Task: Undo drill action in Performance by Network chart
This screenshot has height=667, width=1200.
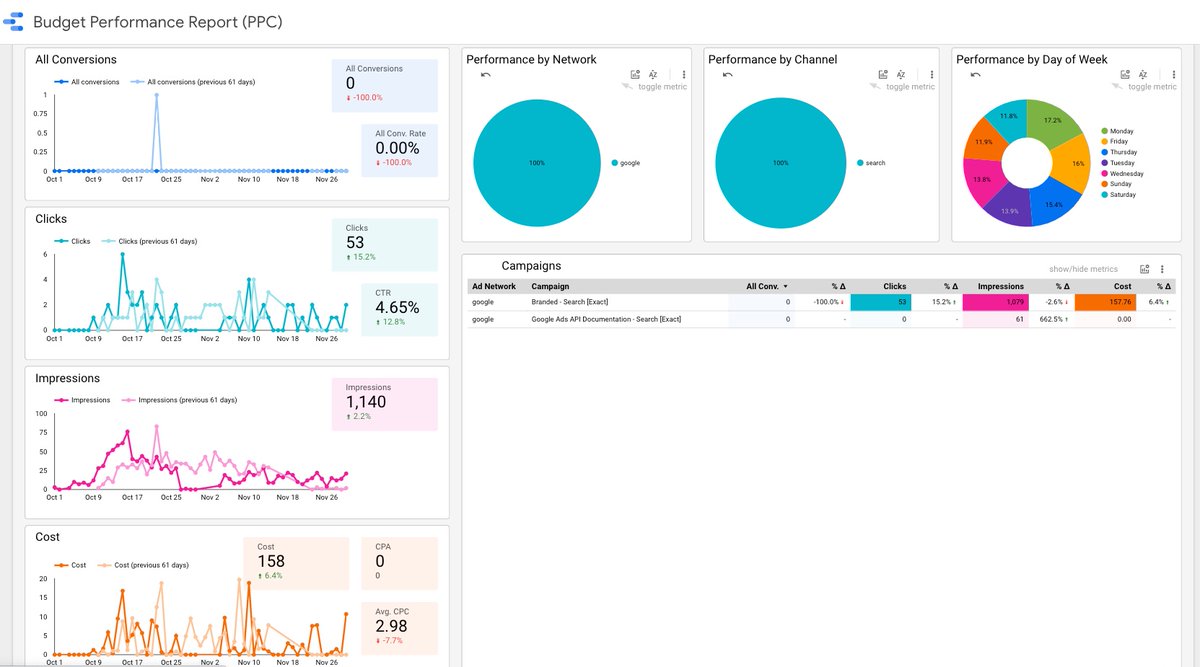Action: click(x=486, y=74)
